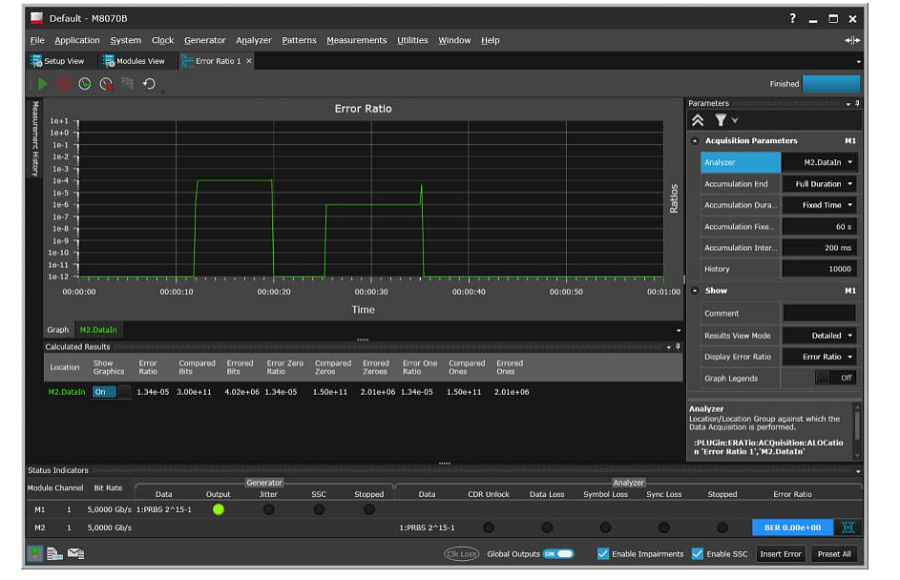Close the Error Ratio 1 tab
The height and width of the screenshot is (580, 900).
point(249,61)
